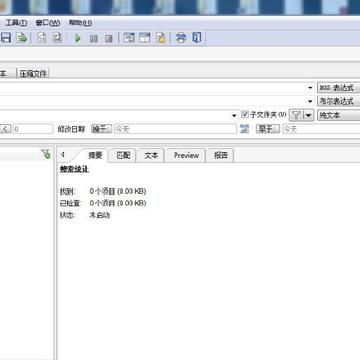The height and width of the screenshot is (360, 360).
Task: Click the second window layout toolbar icon
Action: (144, 38)
